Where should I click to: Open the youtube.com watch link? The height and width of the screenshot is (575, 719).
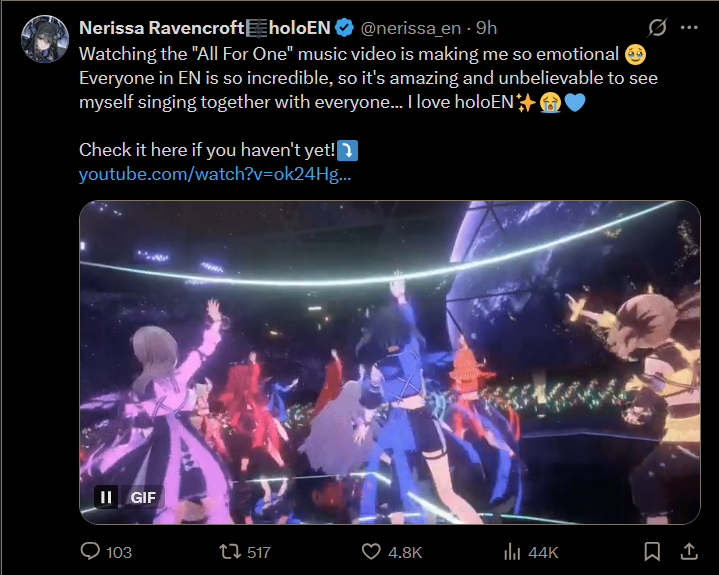click(214, 175)
